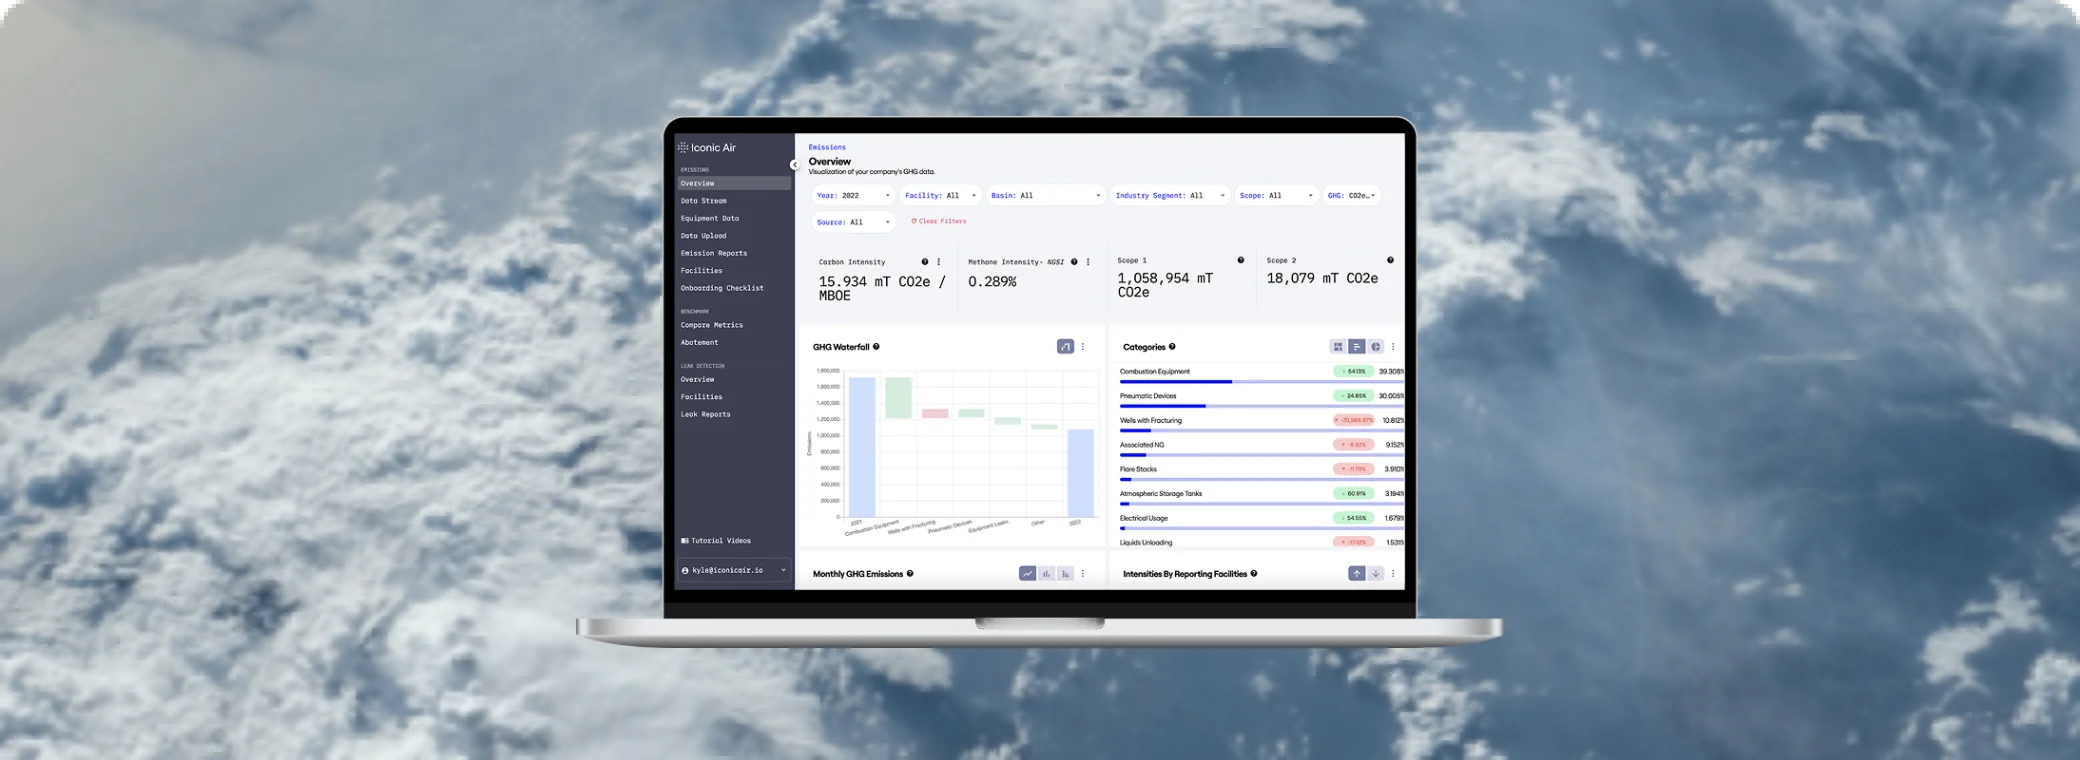Image resolution: width=2080 pixels, height=760 pixels.
Task: Open the Methane Intensity three-dot options menu
Action: click(1088, 262)
